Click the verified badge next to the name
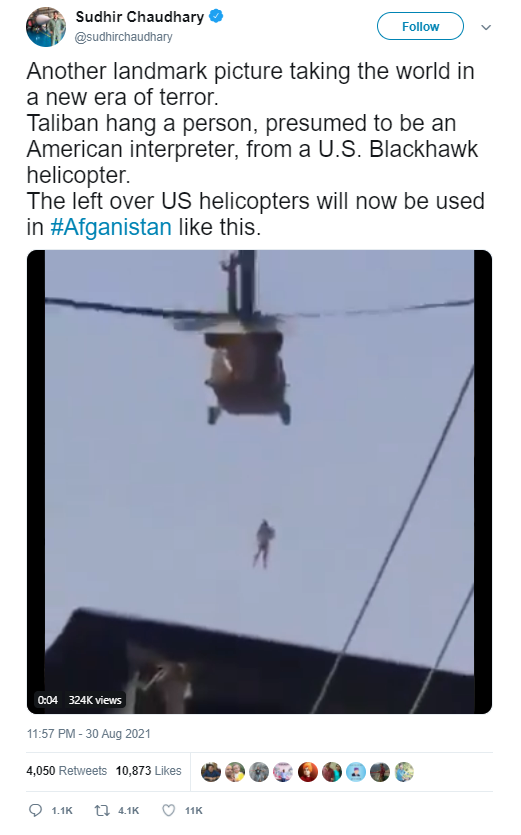 [x=216, y=17]
